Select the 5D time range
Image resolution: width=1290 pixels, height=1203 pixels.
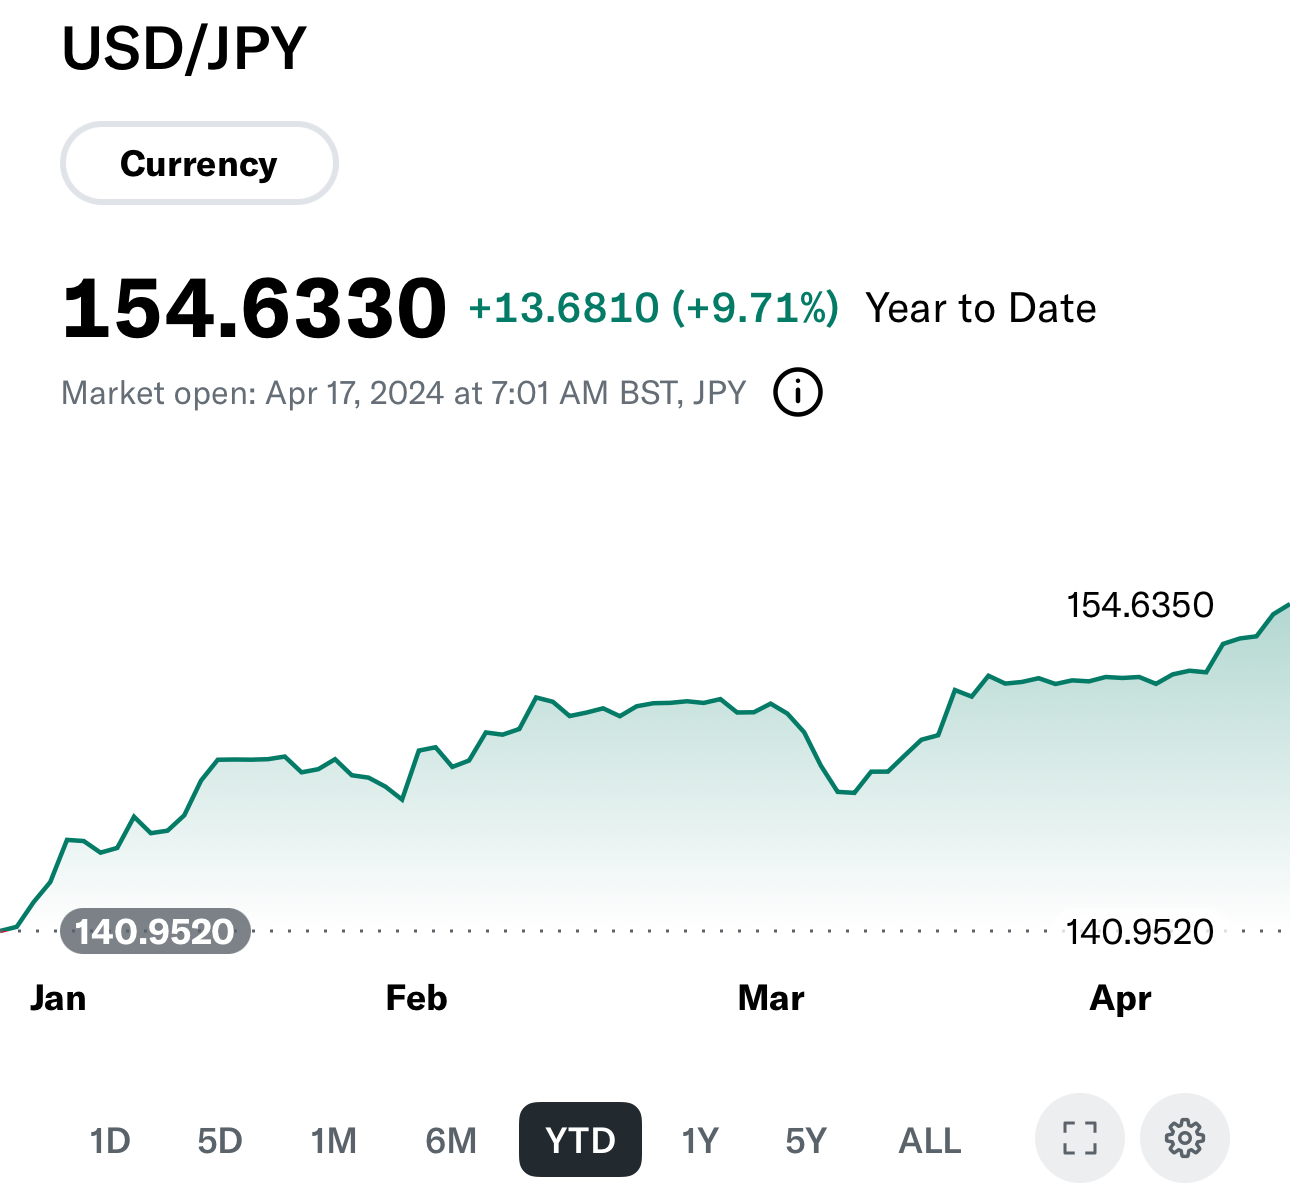pos(220,1140)
